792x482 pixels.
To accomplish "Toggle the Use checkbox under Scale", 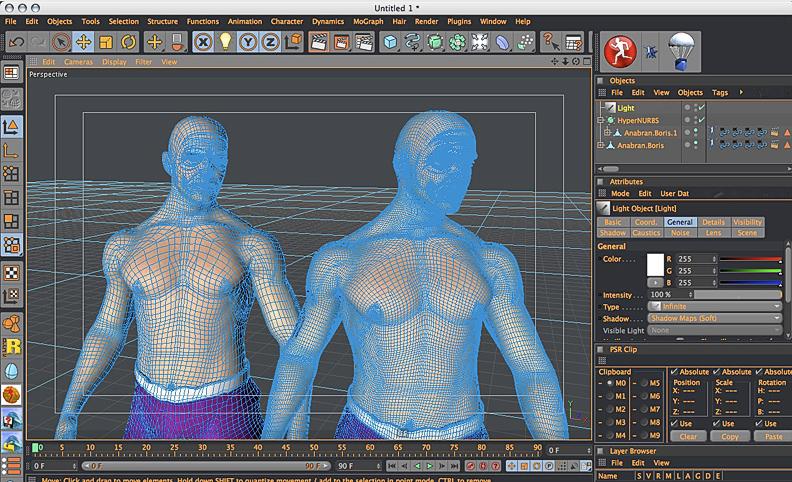I will (x=716, y=423).
